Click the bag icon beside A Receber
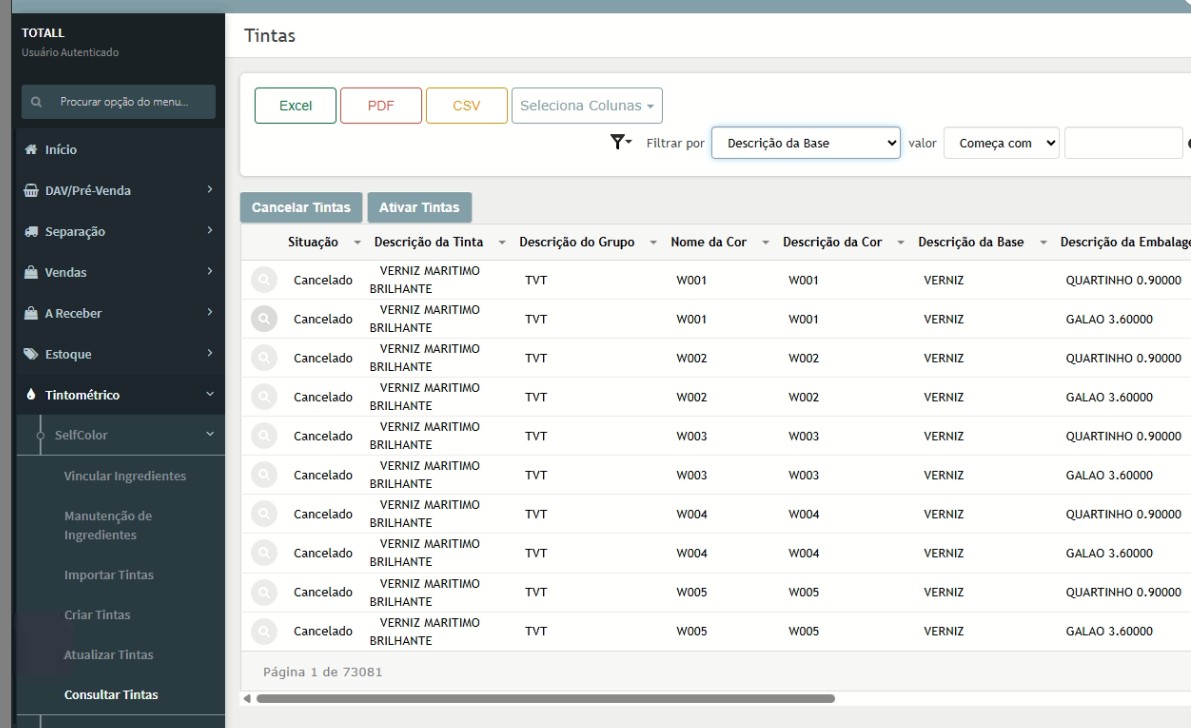Screen dimensions: 1191x728 [x=30, y=313]
